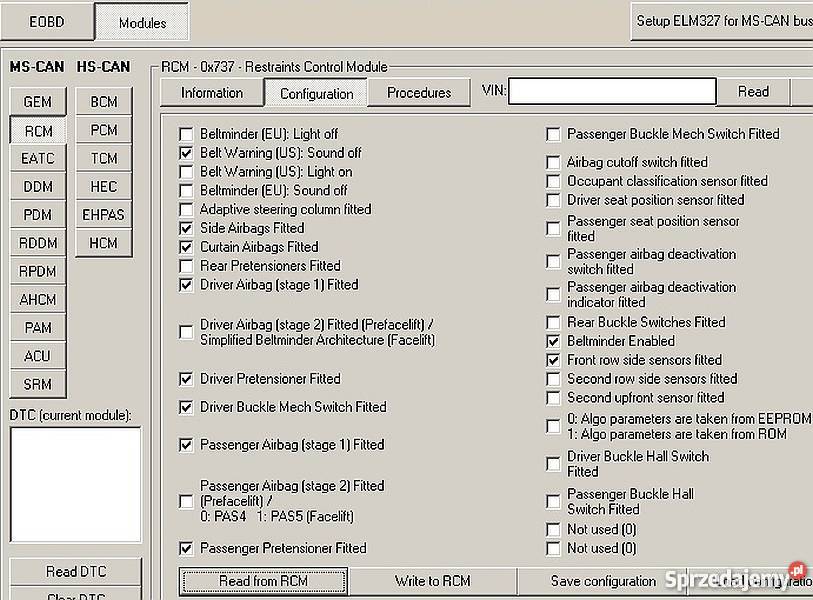Open the Information tab
813x600 pixels.
[x=211, y=92]
